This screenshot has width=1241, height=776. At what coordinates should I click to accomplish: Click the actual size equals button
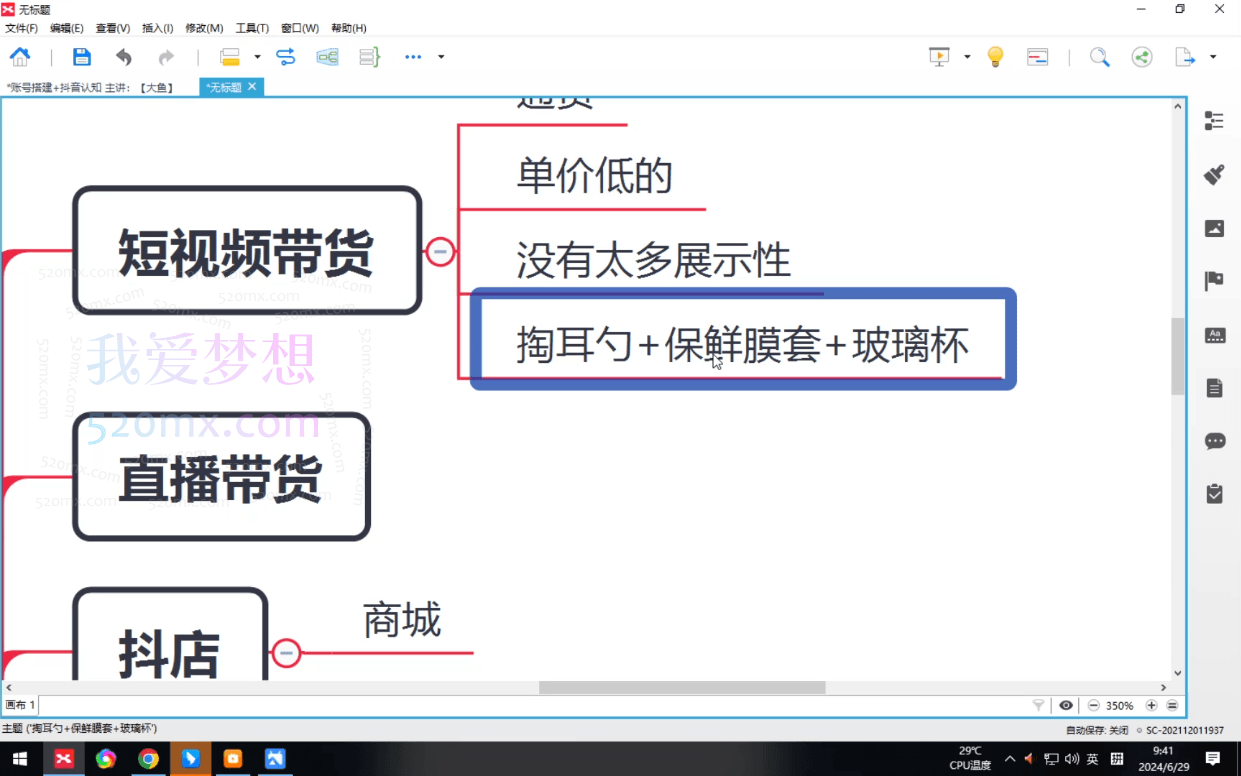pos(1172,705)
